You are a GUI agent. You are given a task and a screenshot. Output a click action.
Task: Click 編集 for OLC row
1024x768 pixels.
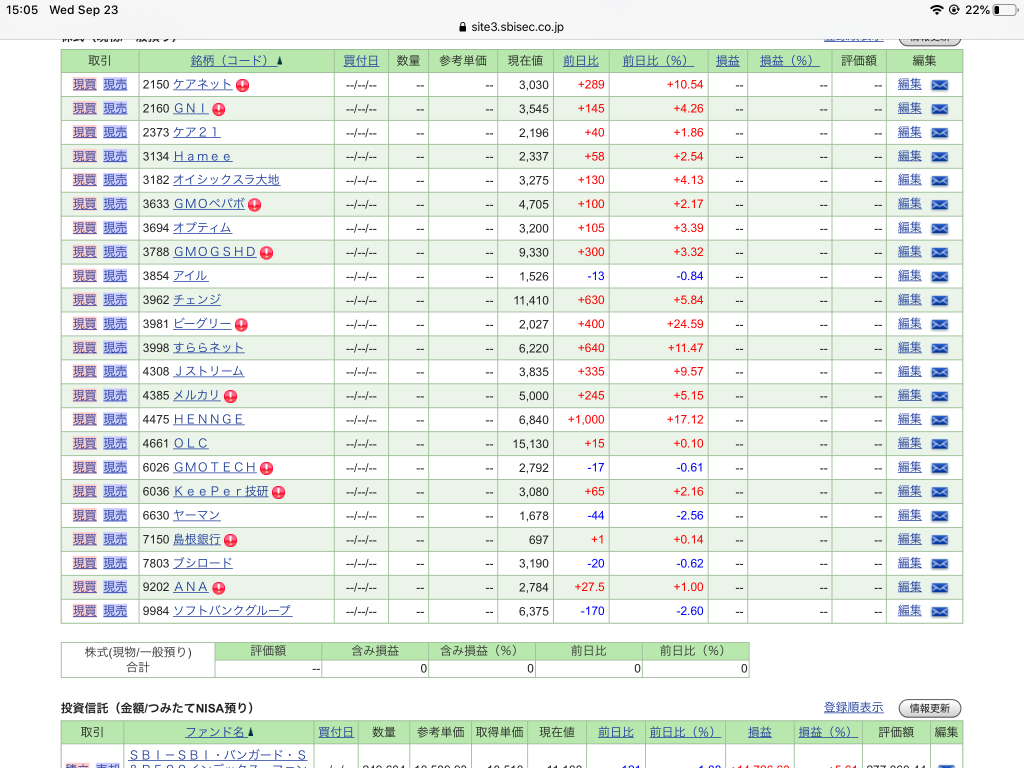(909, 443)
